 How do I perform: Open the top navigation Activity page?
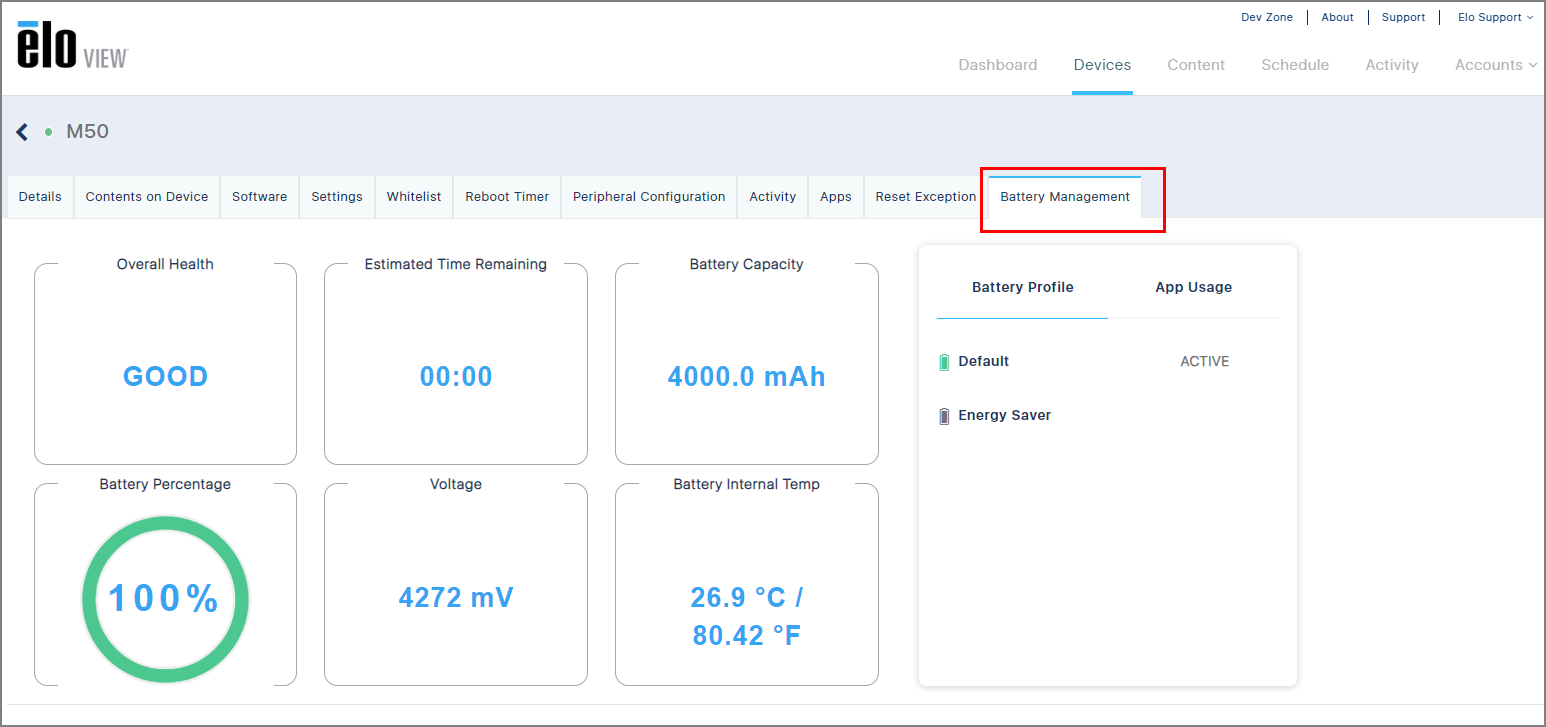(x=1392, y=65)
